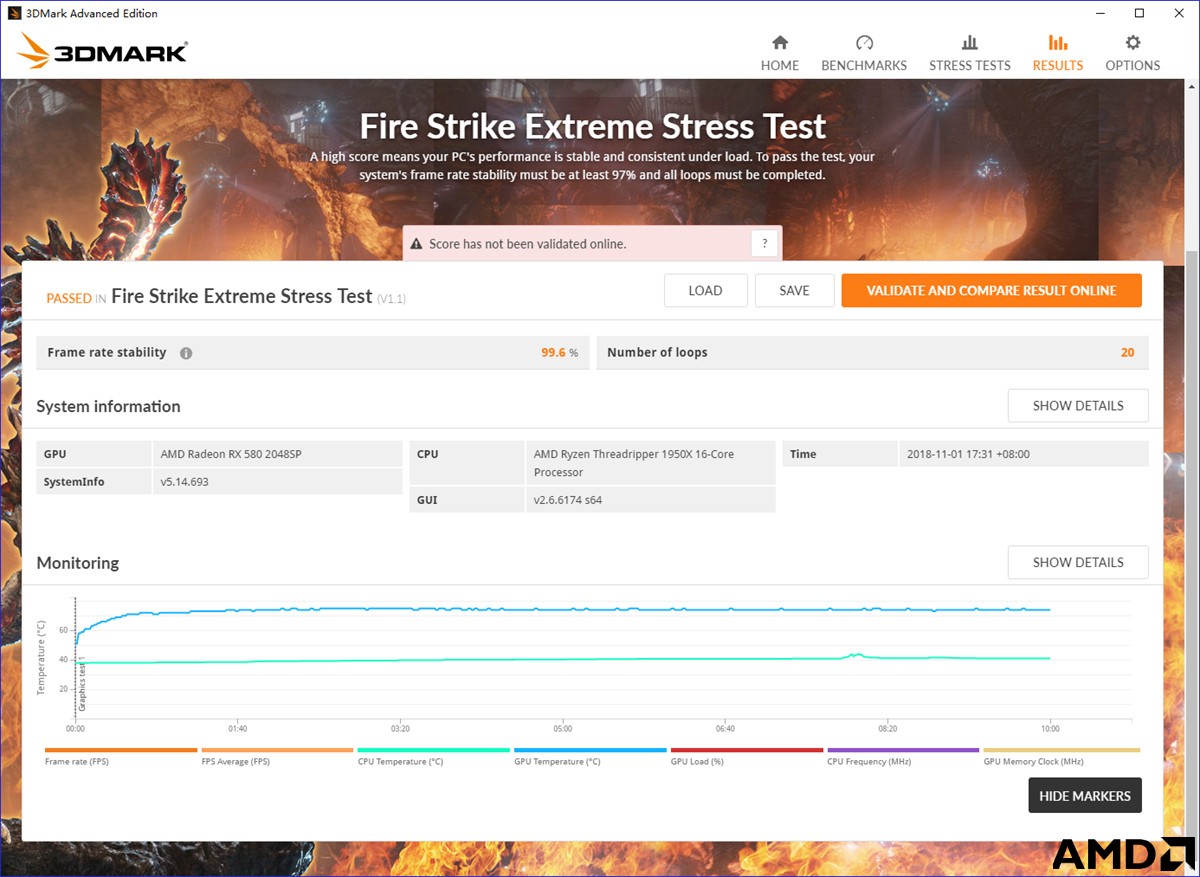This screenshot has width=1200, height=877.
Task: Switch to OPTIONS tab label
Action: [x=1133, y=65]
